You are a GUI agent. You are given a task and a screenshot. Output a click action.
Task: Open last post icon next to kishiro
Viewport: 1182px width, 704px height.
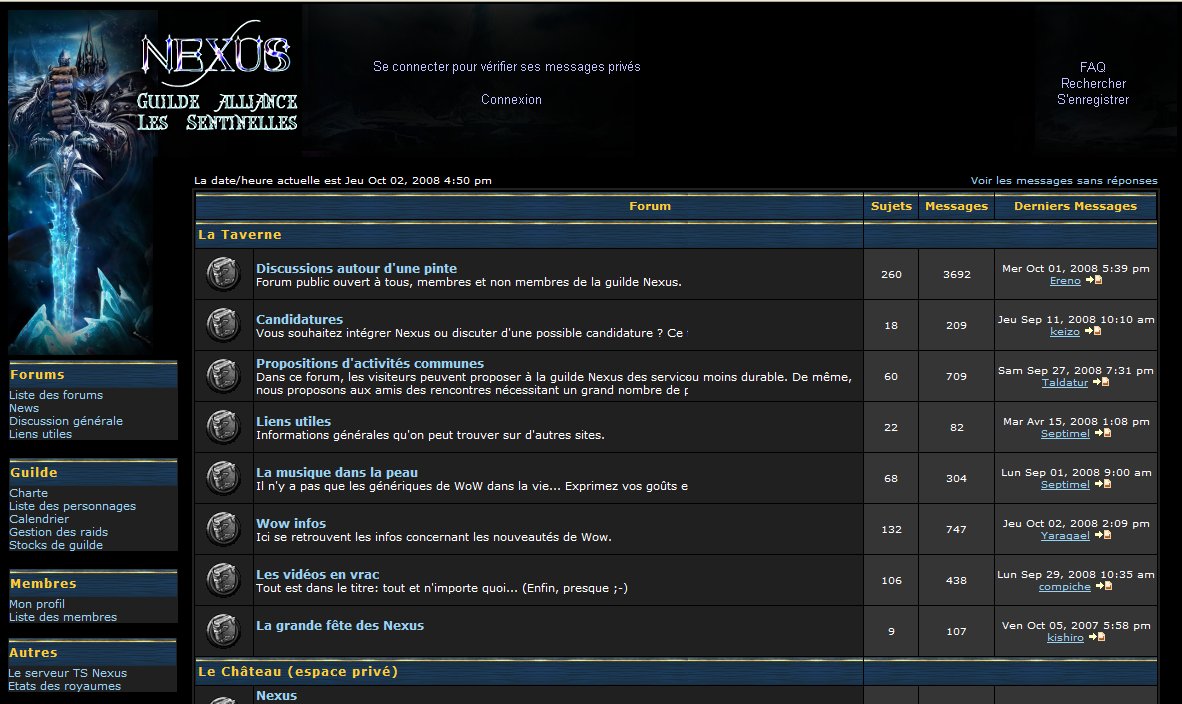pyautogui.click(x=1097, y=637)
